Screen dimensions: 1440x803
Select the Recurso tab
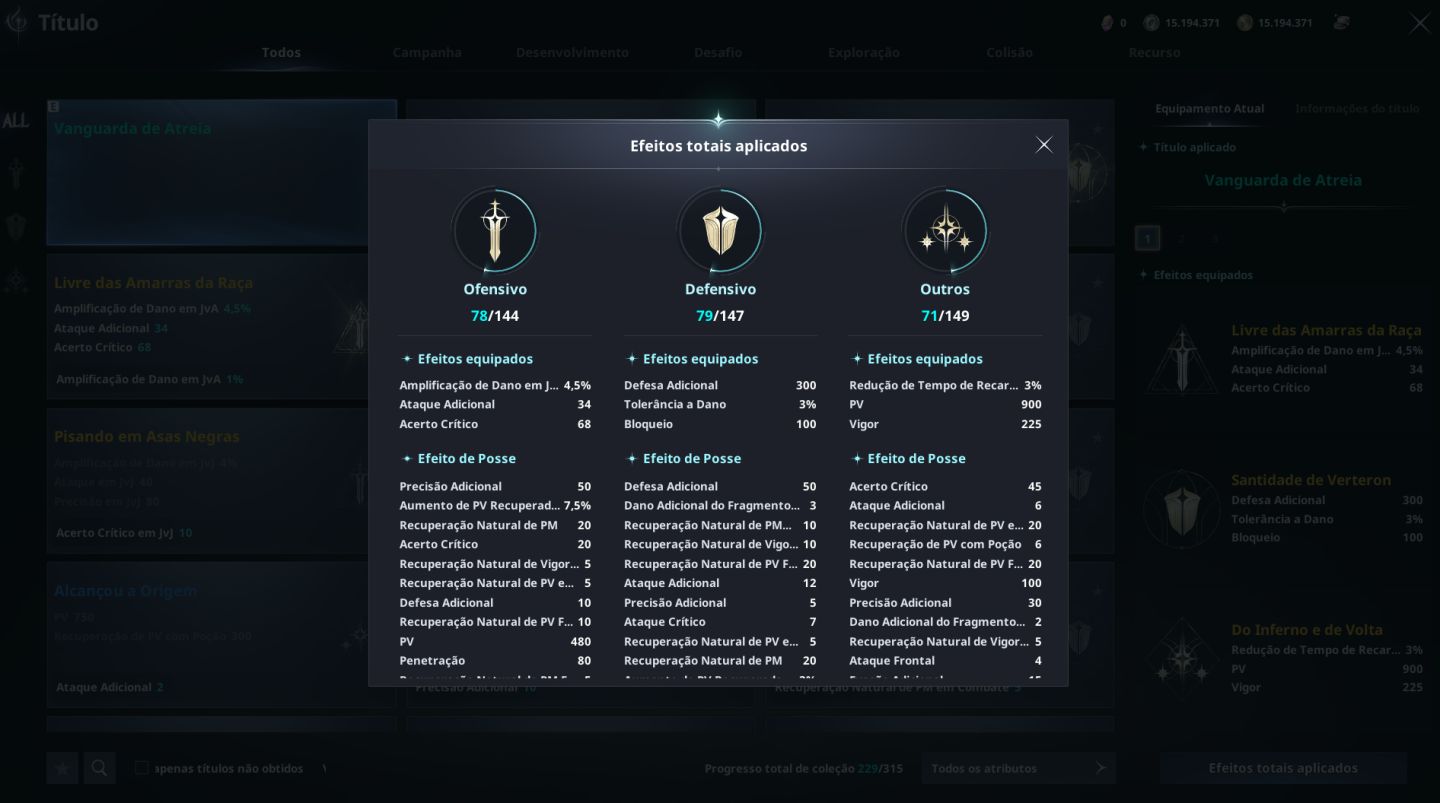(1154, 52)
